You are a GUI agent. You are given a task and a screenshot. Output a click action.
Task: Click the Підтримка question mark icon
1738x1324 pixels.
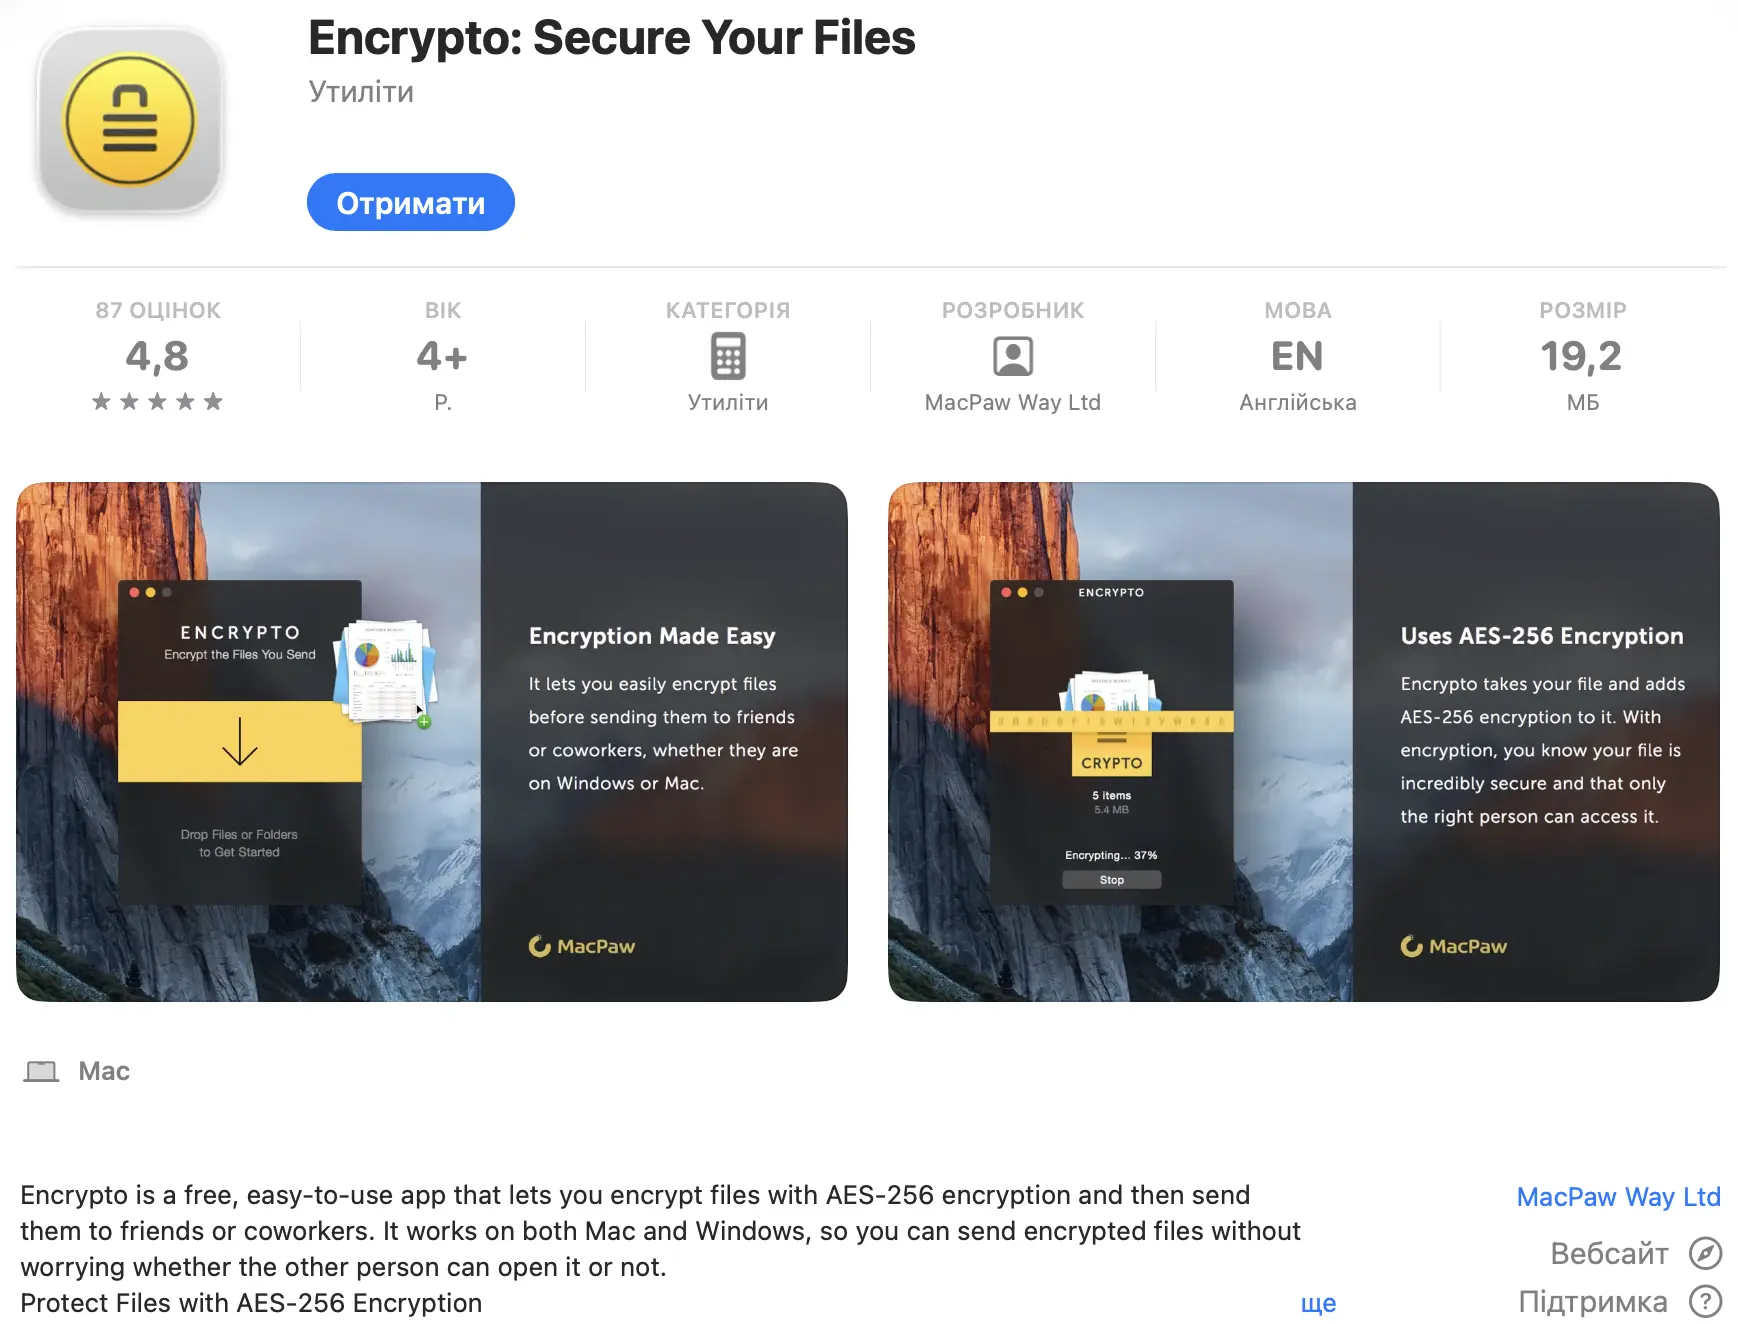coord(1705,1301)
